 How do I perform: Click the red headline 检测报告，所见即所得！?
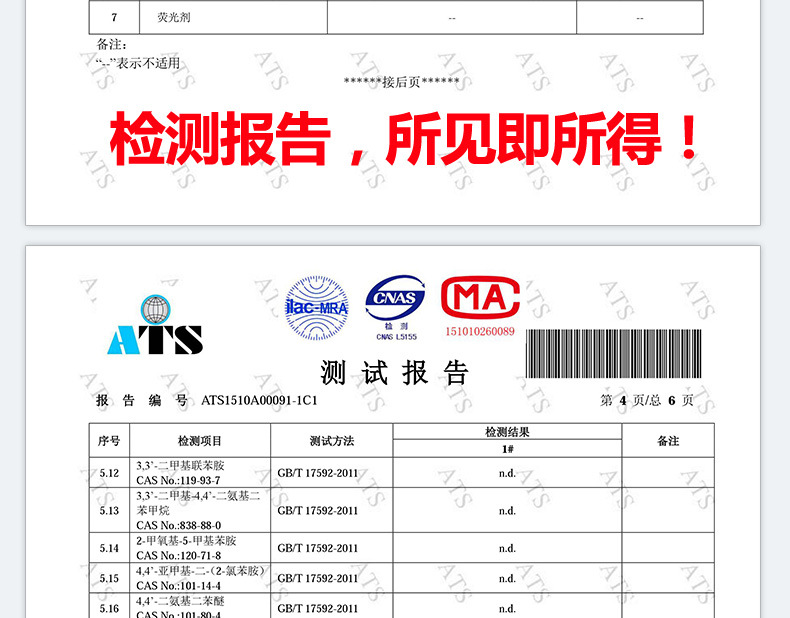pyautogui.click(x=404, y=139)
